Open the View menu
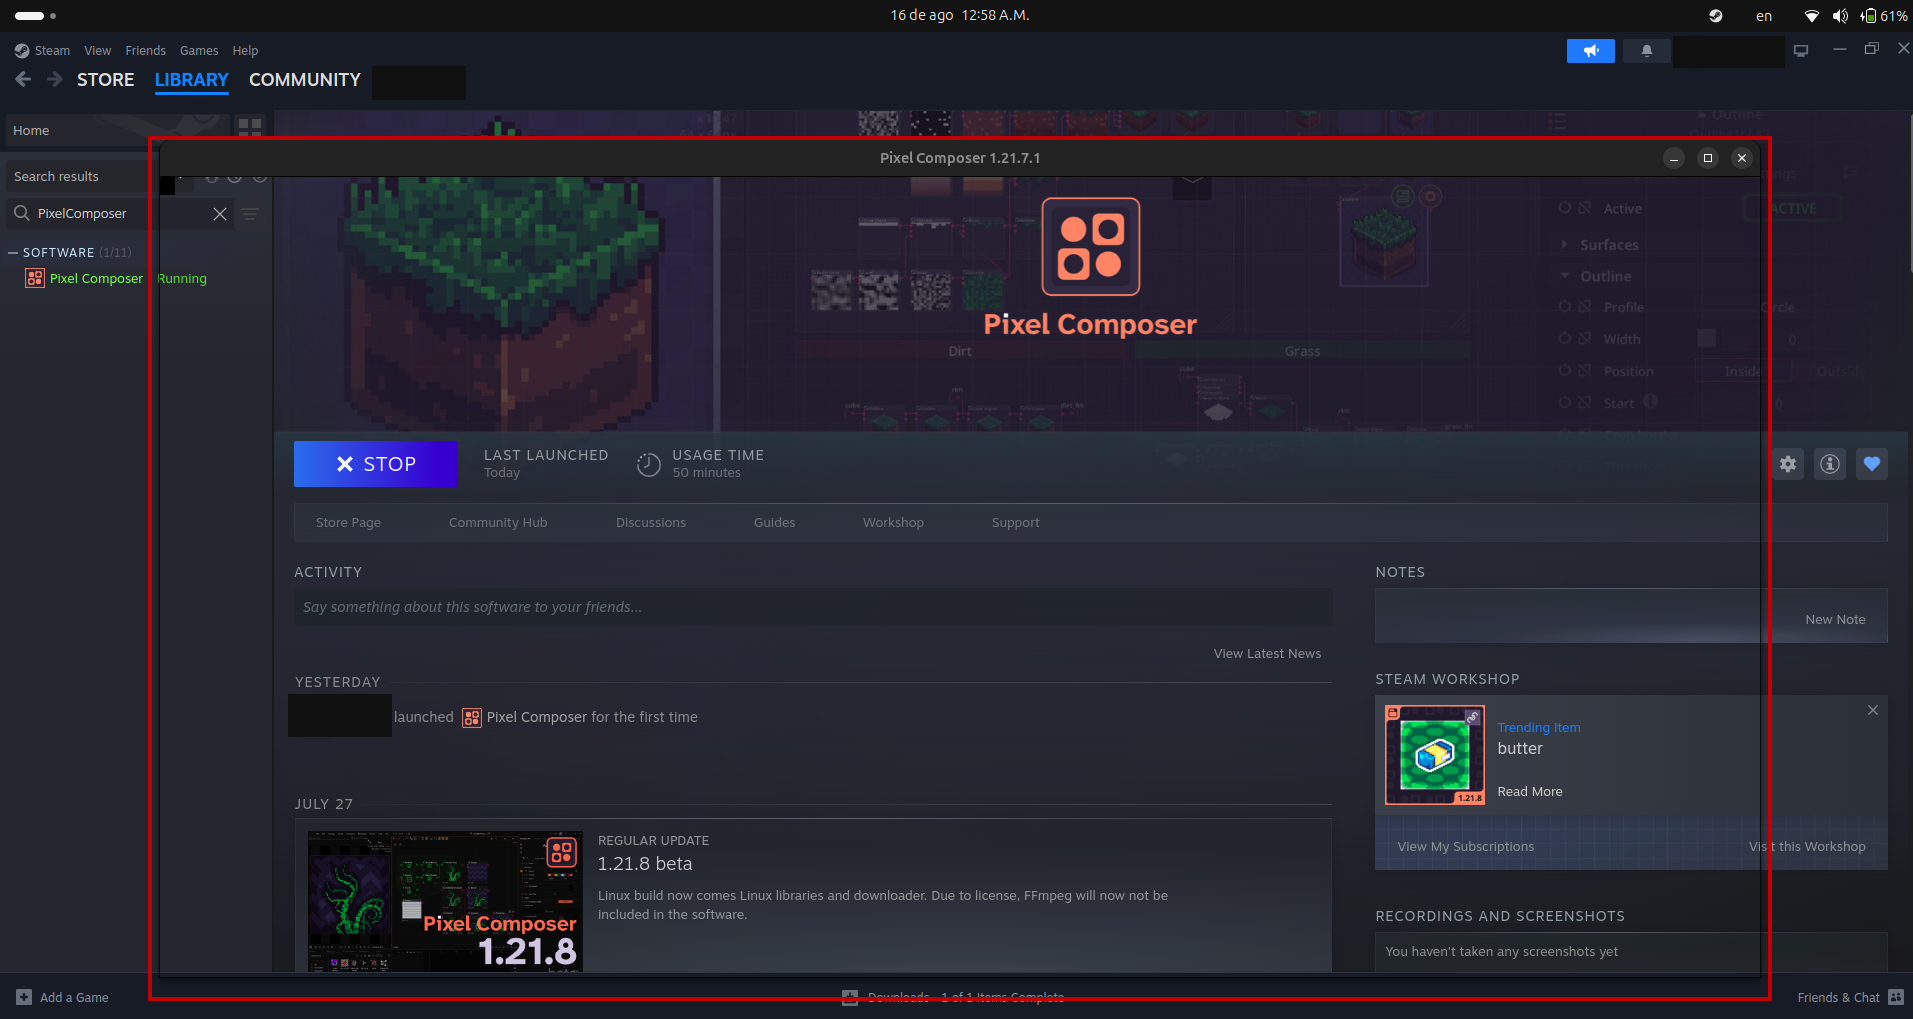This screenshot has height=1019, width=1913. [98, 51]
